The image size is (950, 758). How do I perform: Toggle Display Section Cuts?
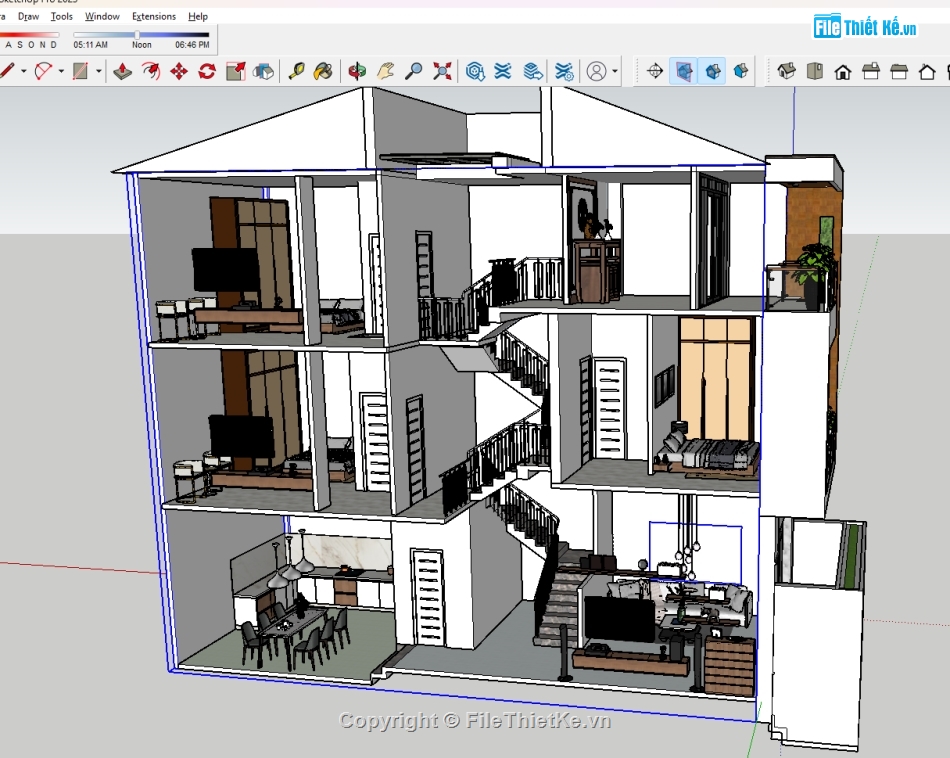point(712,71)
